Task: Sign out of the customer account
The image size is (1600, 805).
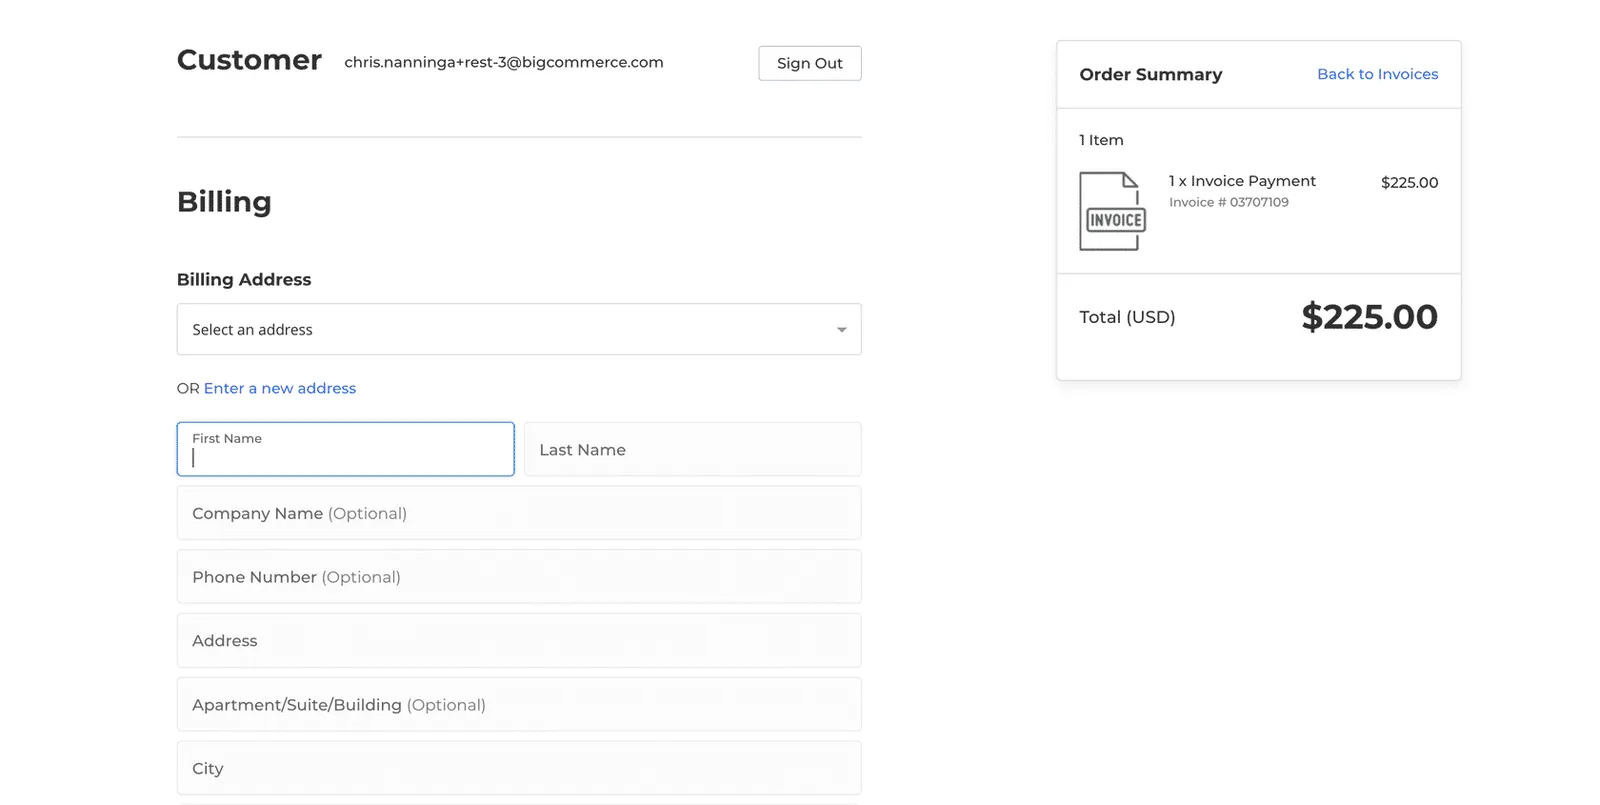Action: pyautogui.click(x=810, y=63)
